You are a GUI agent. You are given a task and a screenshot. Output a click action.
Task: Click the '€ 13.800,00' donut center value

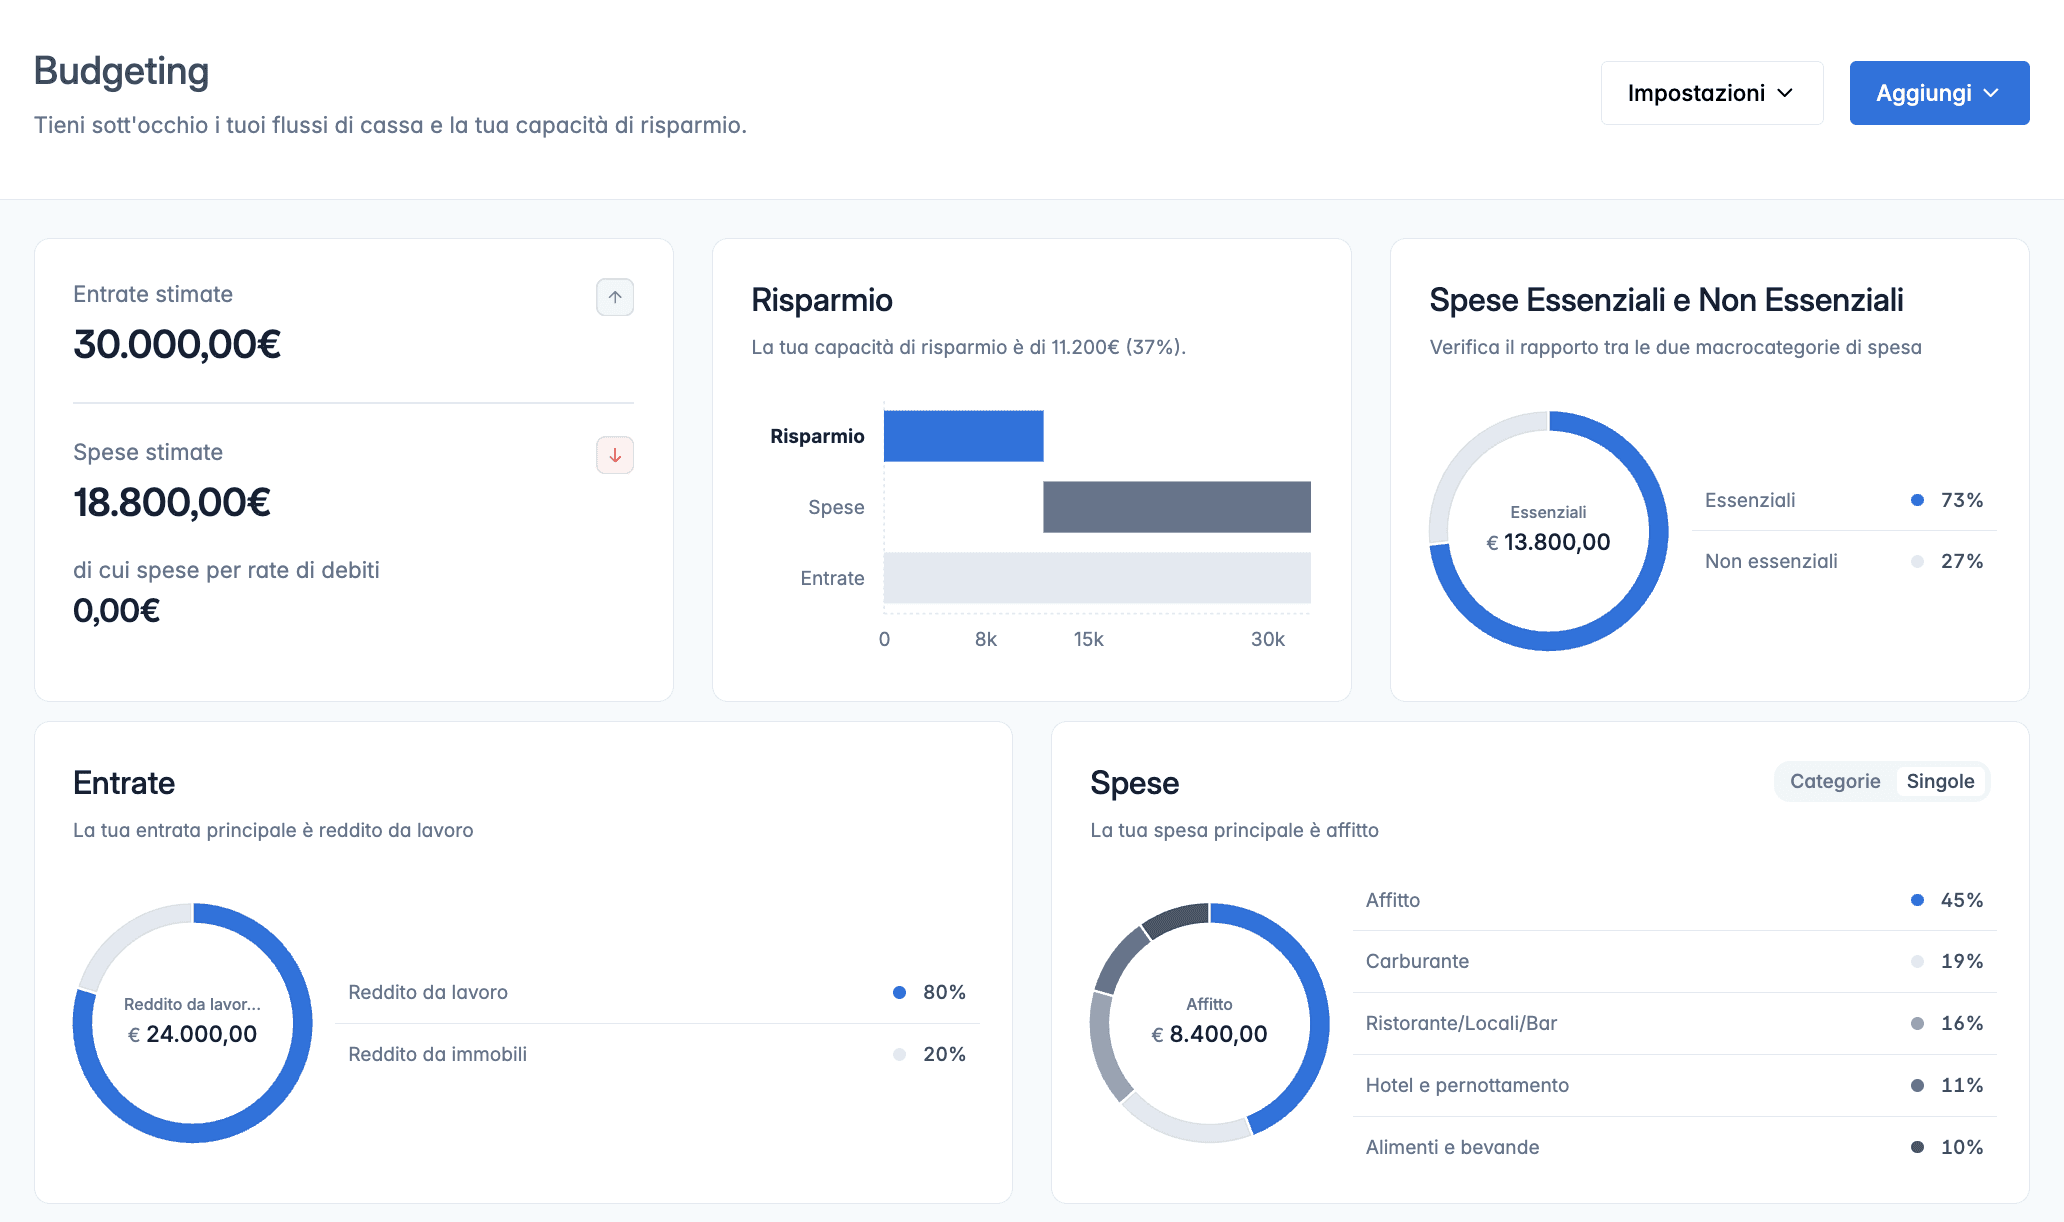(x=1548, y=542)
